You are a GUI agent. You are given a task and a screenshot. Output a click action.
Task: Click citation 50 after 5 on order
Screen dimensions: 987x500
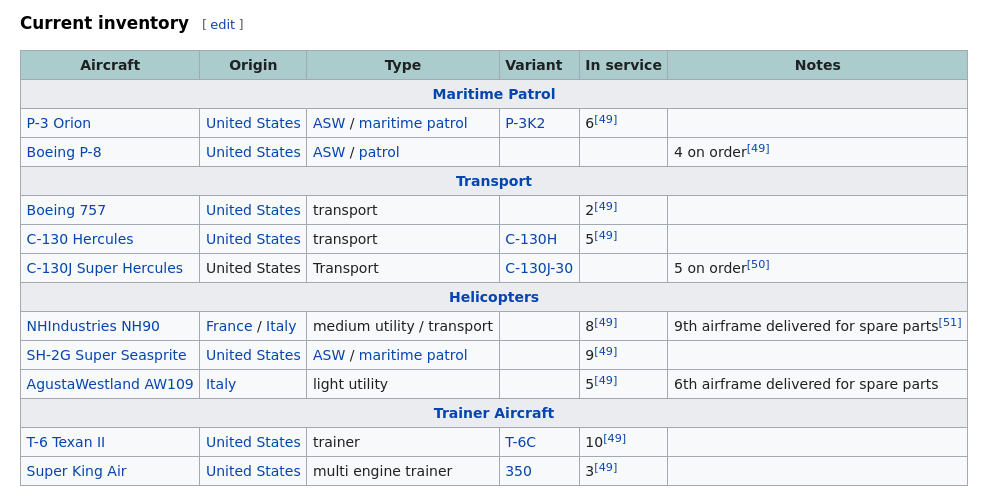click(758, 264)
